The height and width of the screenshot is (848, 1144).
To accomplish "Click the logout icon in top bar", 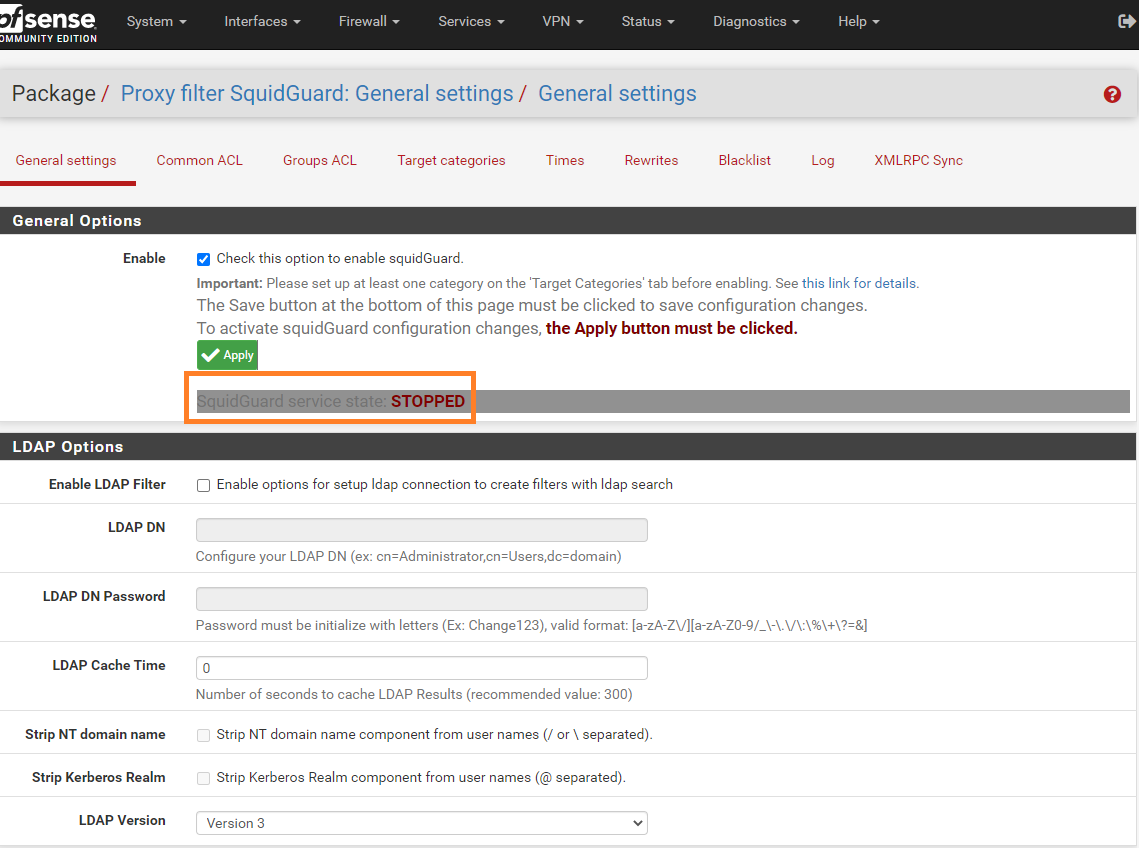I will point(1126,21).
